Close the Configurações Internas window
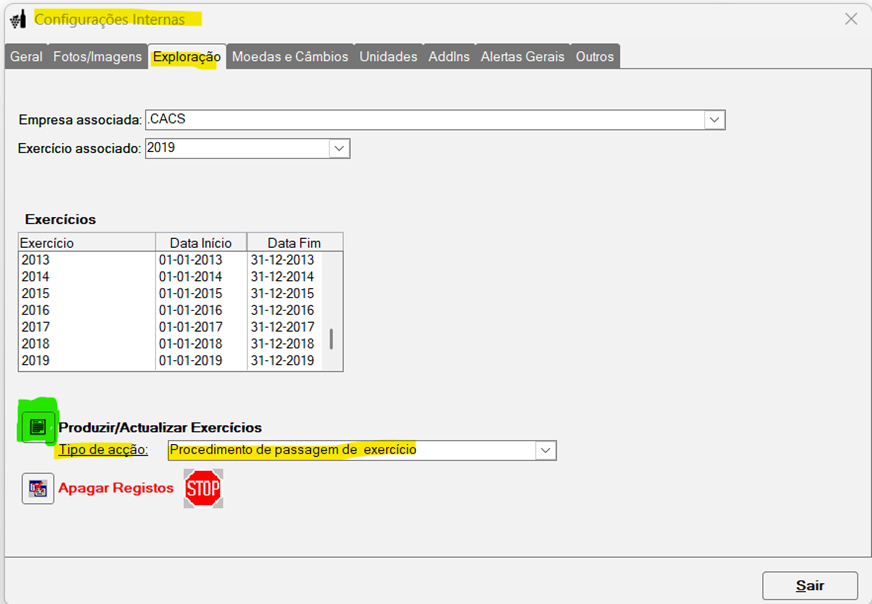This screenshot has width=872, height=604. [x=851, y=19]
